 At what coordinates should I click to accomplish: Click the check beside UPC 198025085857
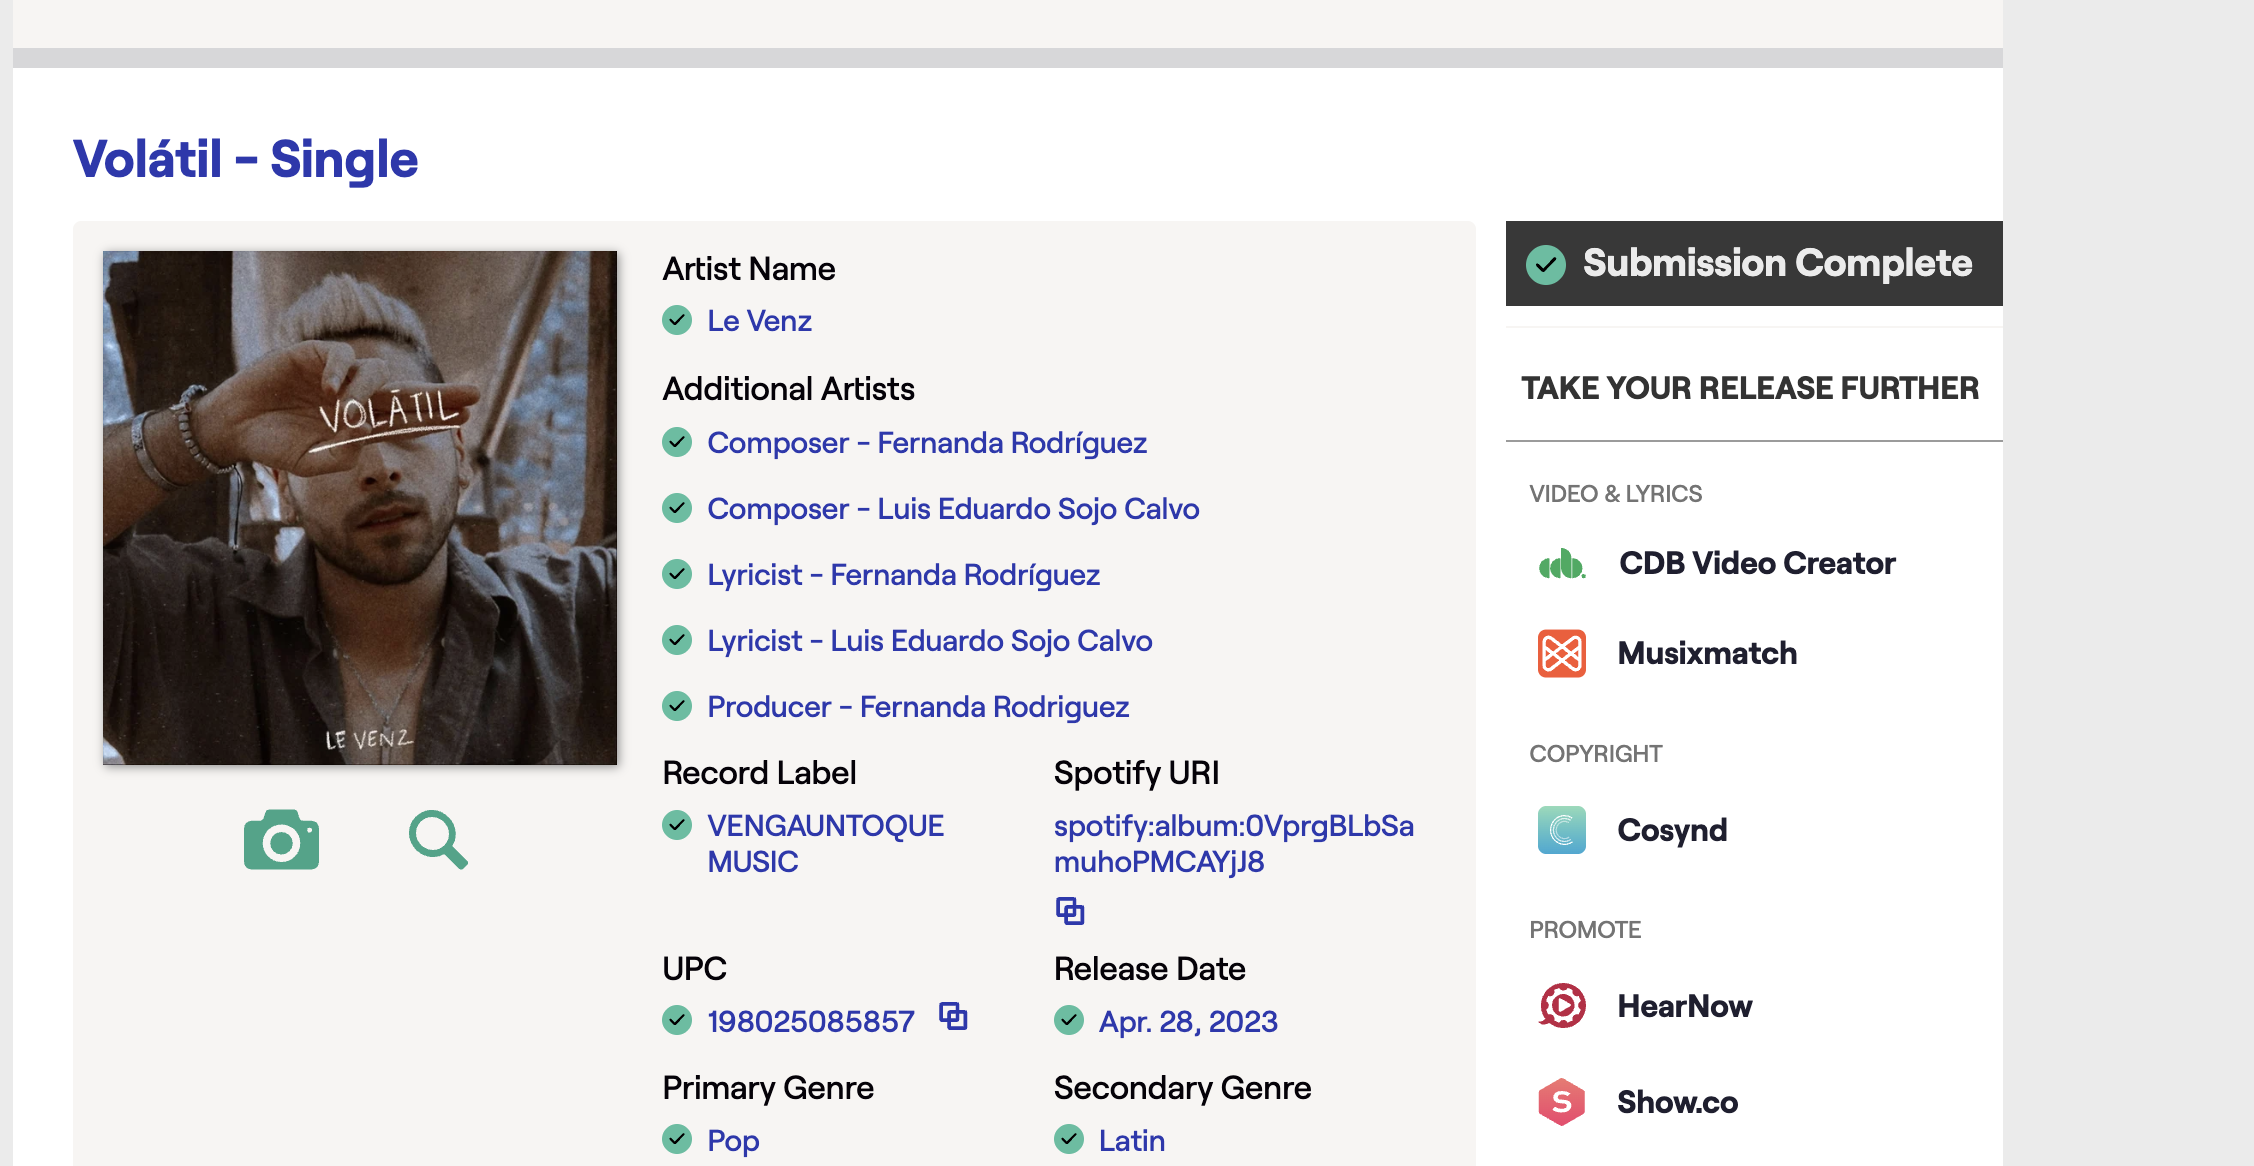pyautogui.click(x=677, y=1020)
